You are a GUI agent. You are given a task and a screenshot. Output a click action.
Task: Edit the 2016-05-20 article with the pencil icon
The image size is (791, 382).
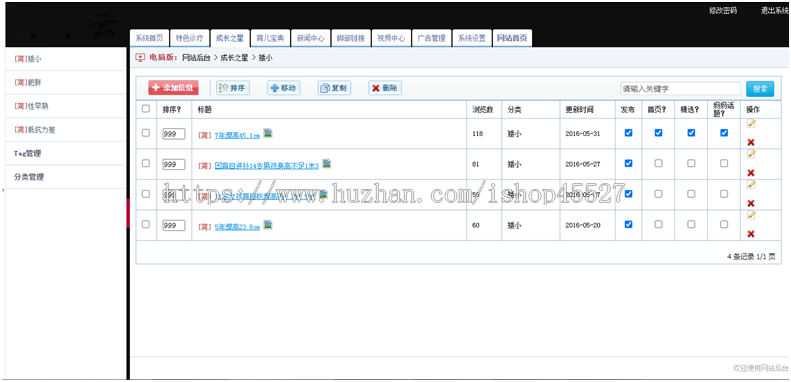pyautogui.click(x=751, y=215)
